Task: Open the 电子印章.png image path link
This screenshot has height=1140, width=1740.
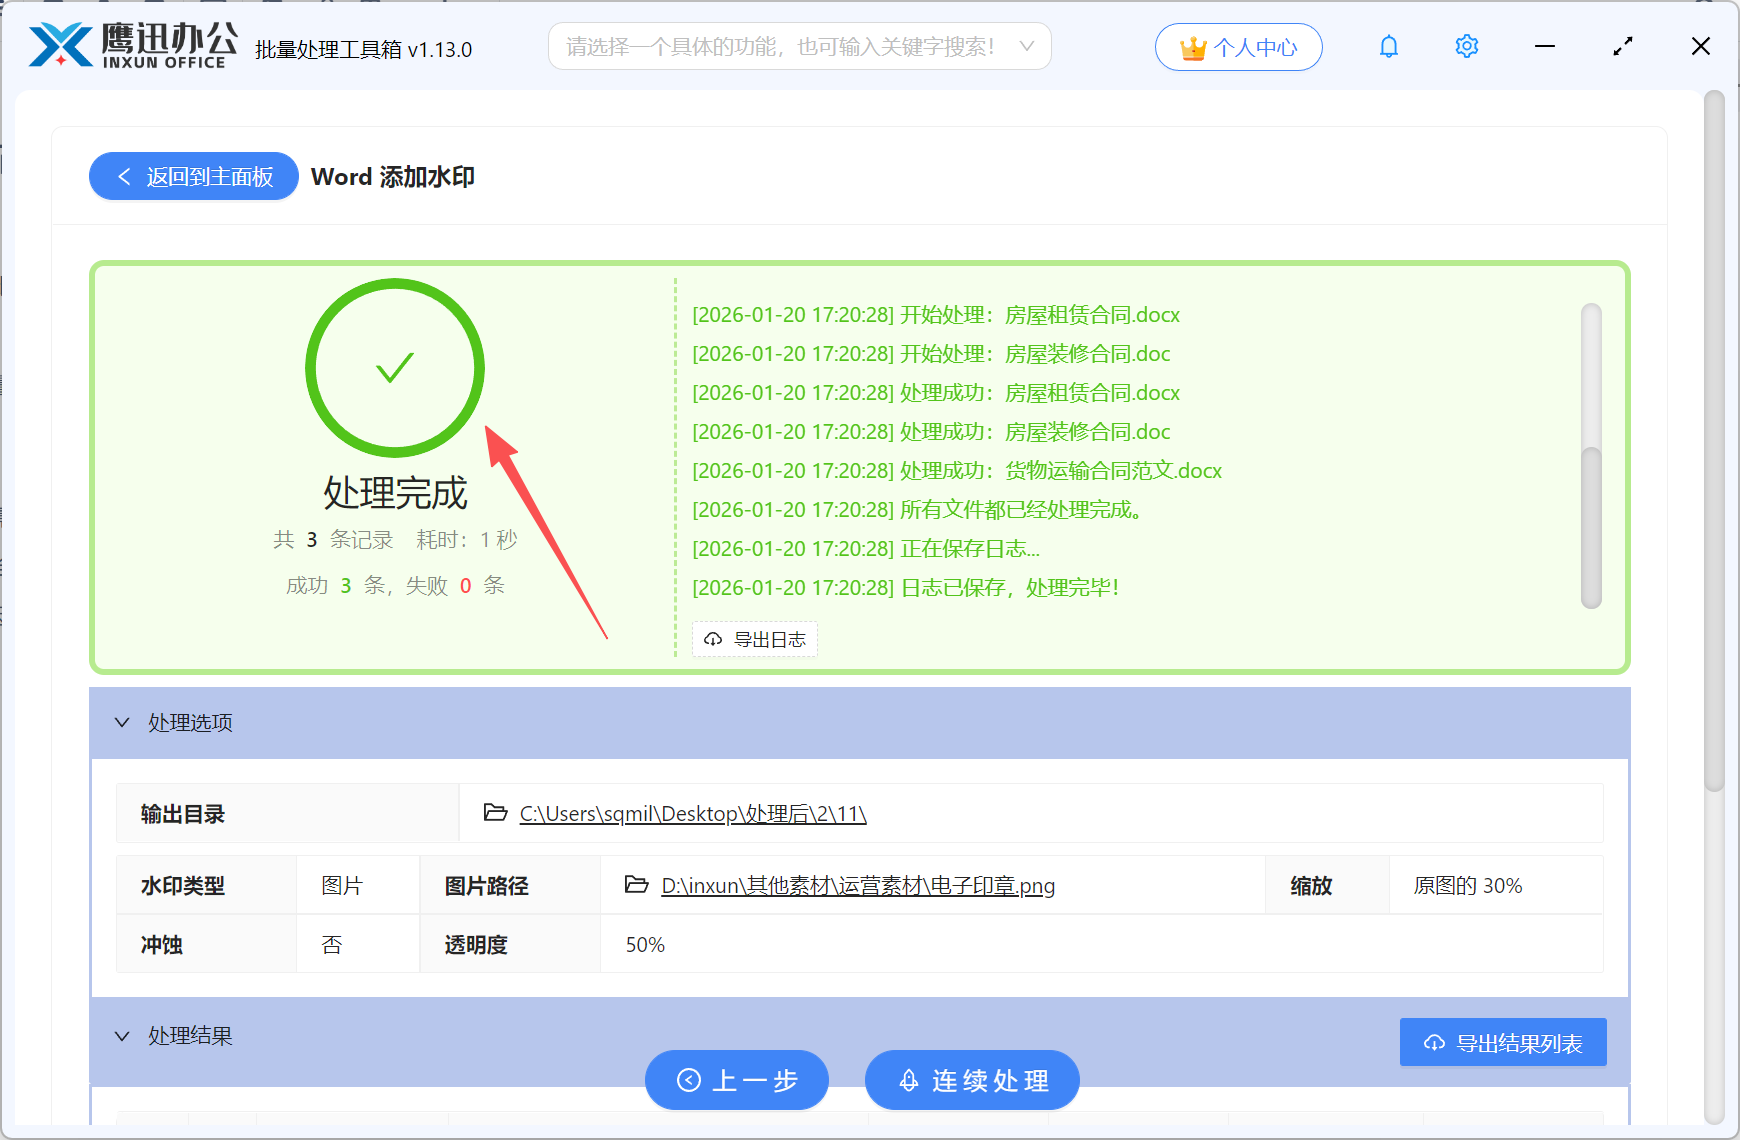Action: pyautogui.click(x=858, y=885)
